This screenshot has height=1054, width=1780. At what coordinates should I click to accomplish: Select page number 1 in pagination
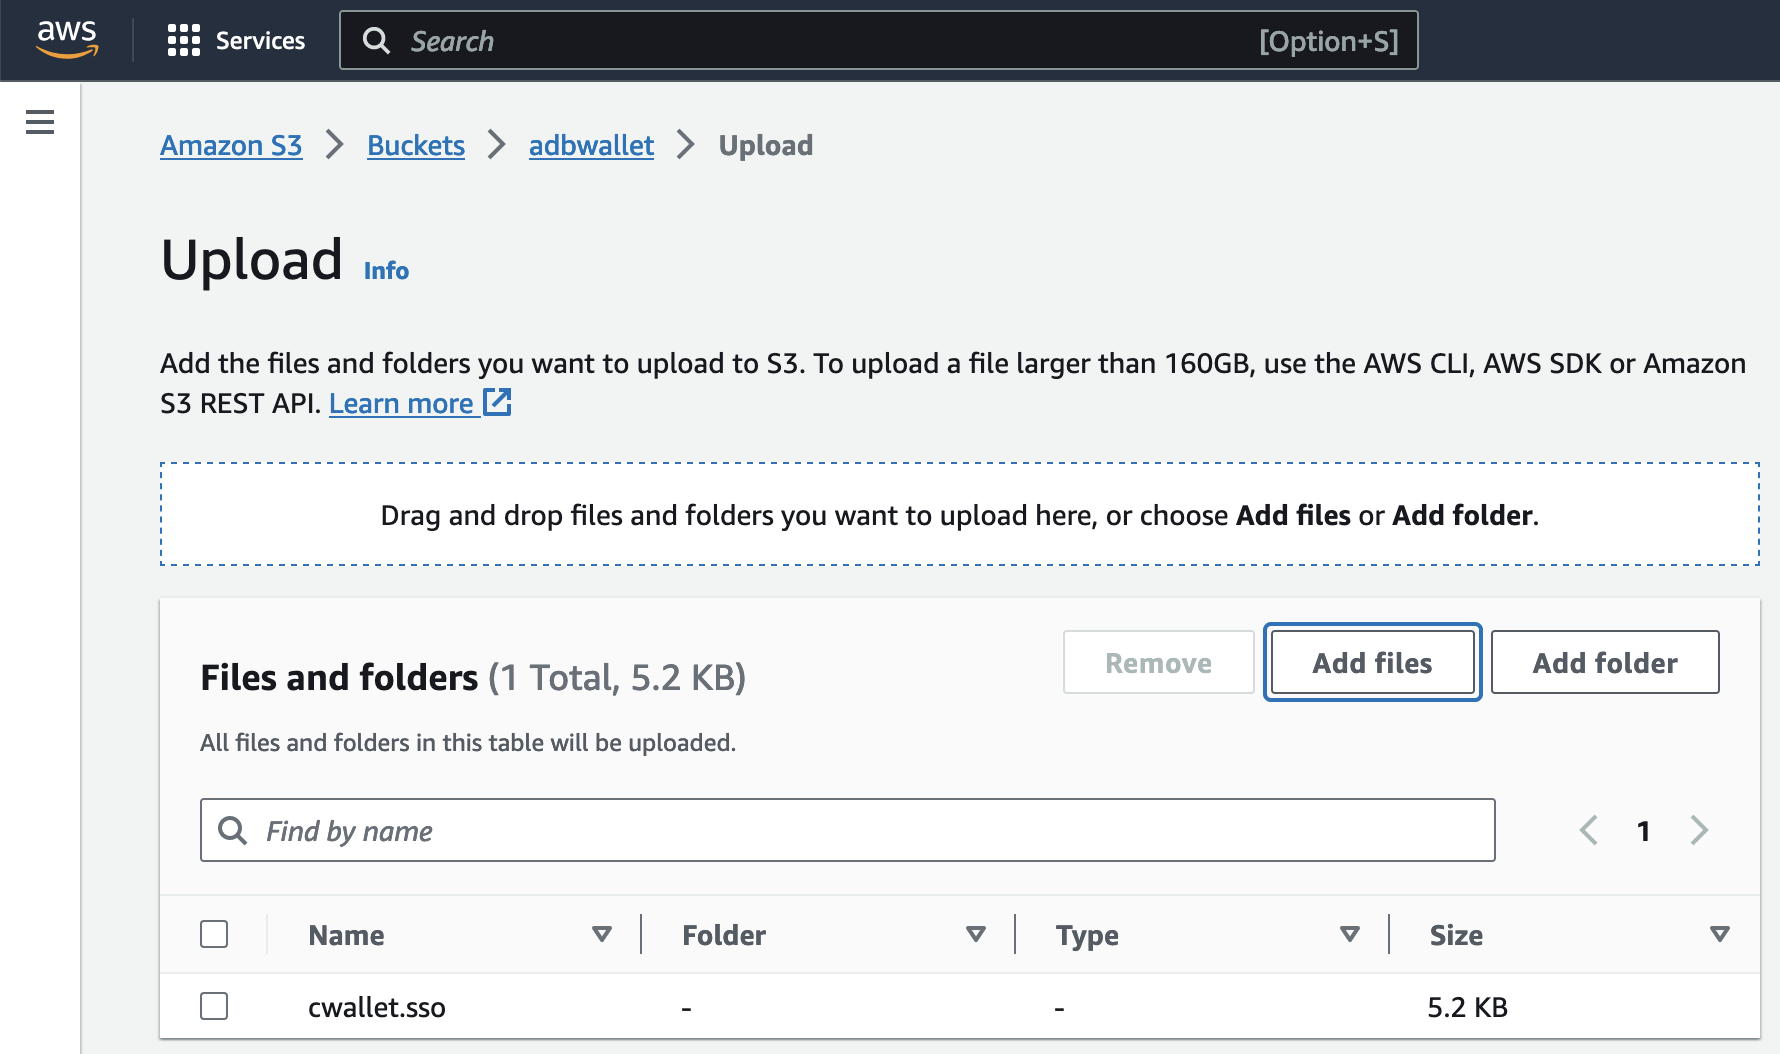pos(1643,831)
